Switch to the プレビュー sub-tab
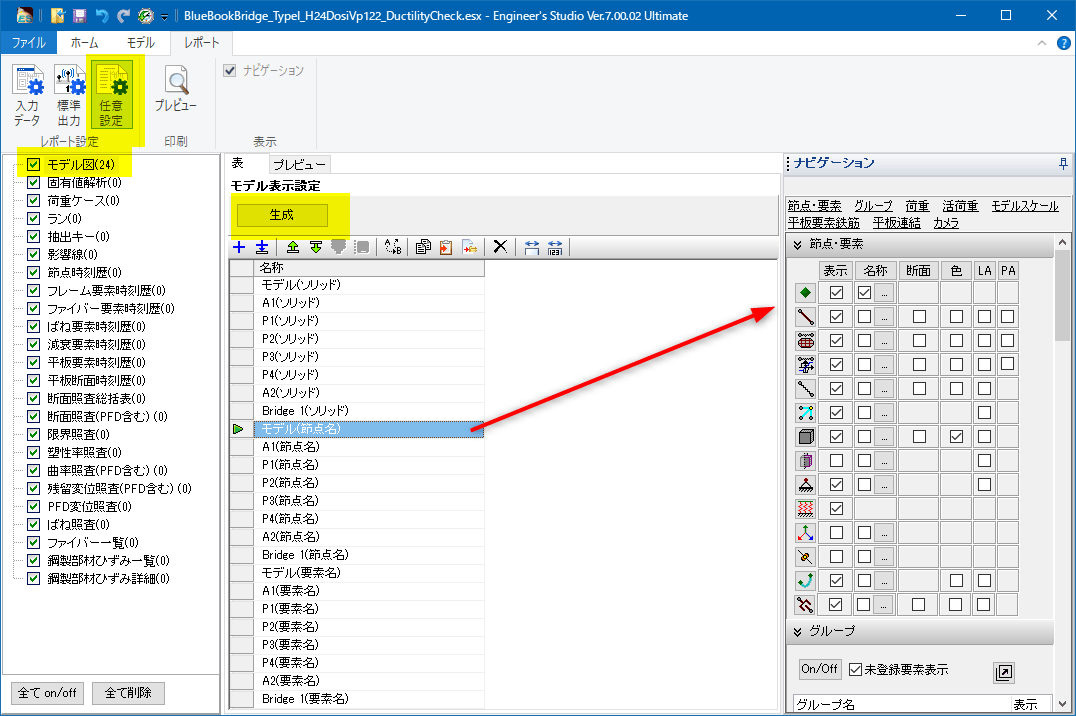This screenshot has width=1076, height=716. click(299, 165)
